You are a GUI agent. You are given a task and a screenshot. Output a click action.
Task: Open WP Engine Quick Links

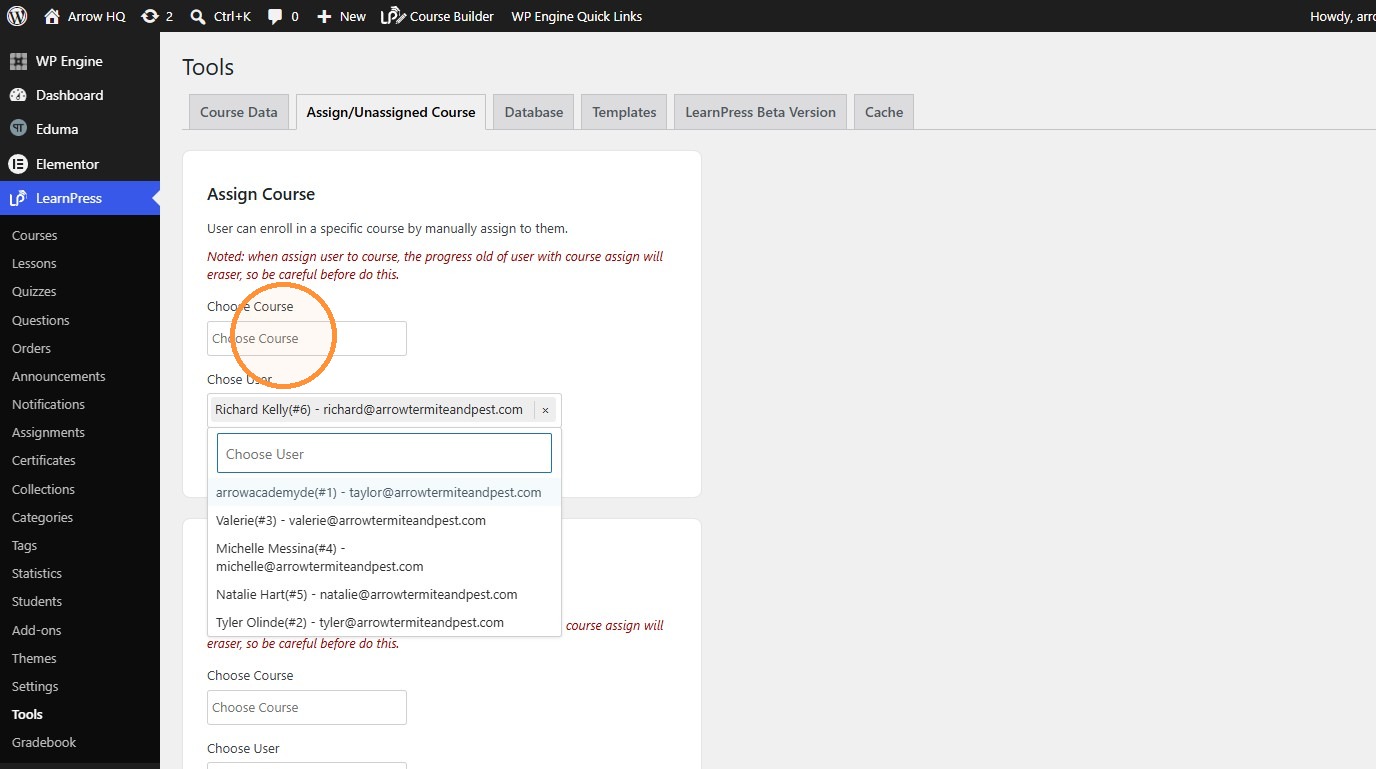(577, 16)
